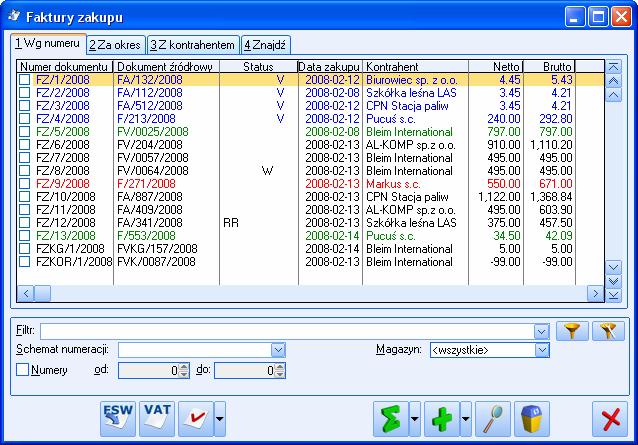The height and width of the screenshot is (445, 638).
Task: Check the FZKOR/1/2008 row box
Action: click(x=24, y=262)
